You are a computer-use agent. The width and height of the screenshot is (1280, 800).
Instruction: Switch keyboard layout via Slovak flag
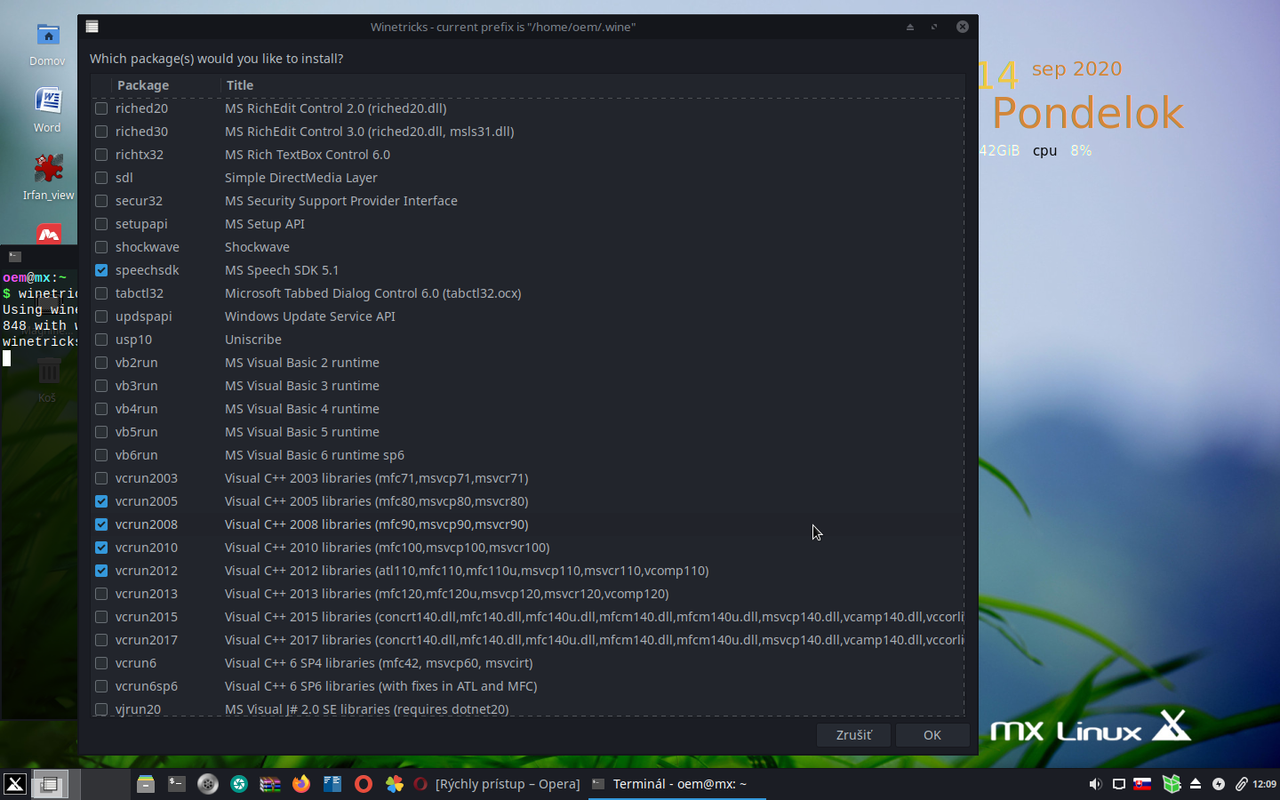coord(1142,784)
